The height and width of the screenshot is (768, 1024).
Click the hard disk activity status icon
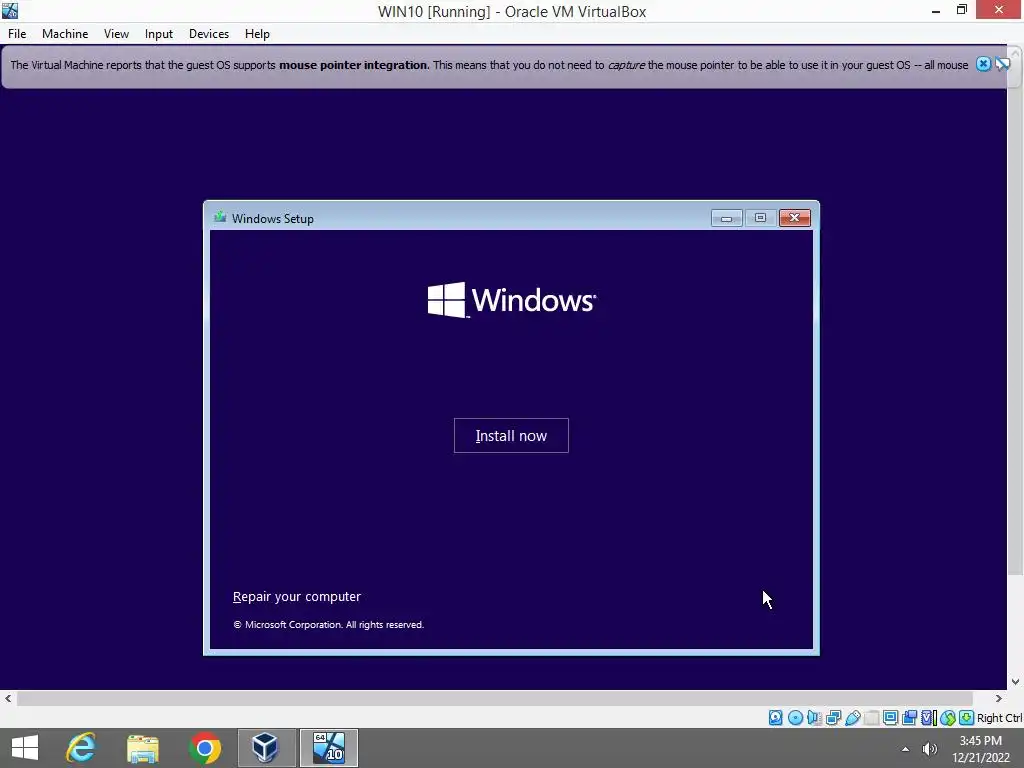tap(775, 718)
